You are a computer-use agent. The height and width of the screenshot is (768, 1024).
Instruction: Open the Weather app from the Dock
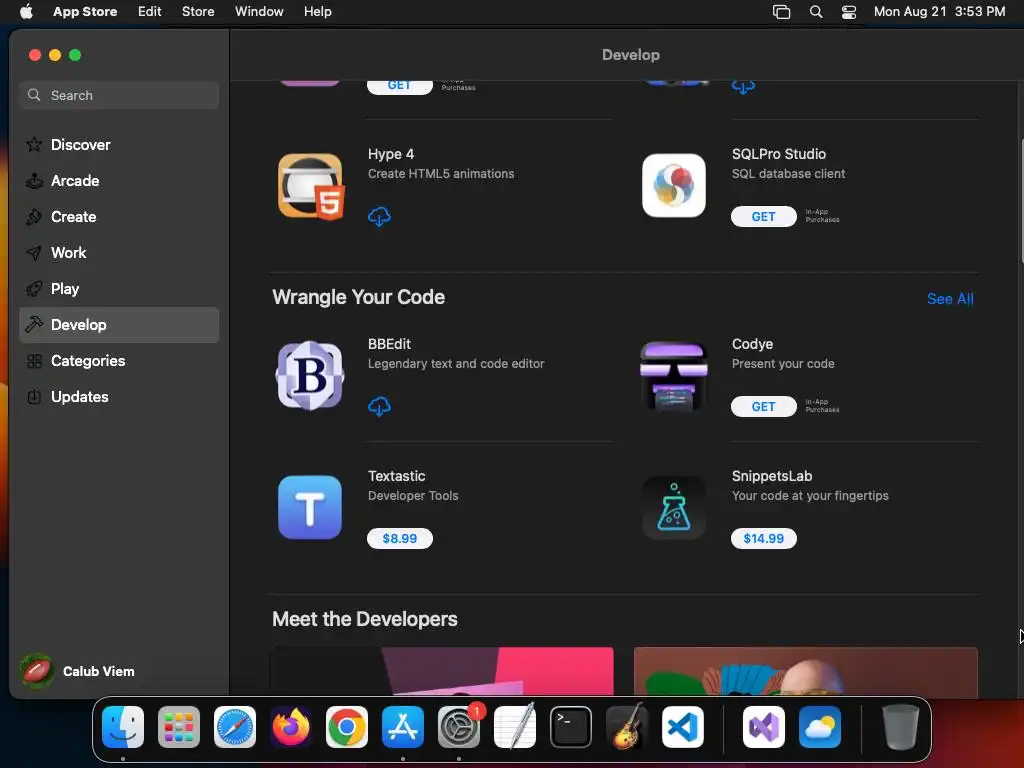(x=820, y=727)
